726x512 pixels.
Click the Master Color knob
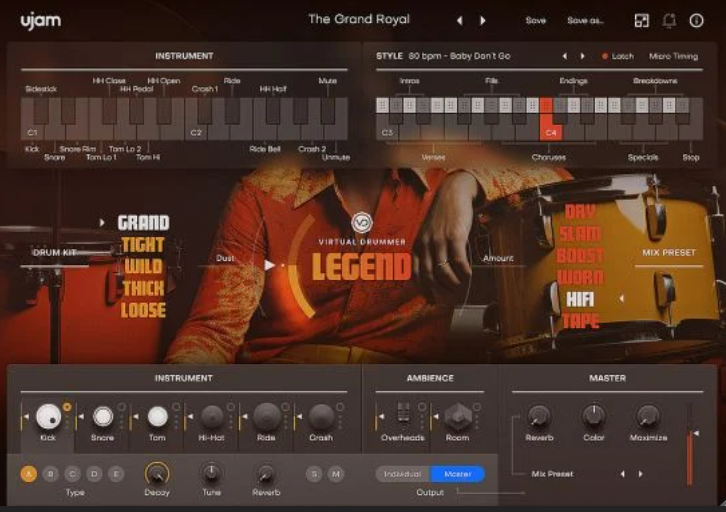pos(594,416)
